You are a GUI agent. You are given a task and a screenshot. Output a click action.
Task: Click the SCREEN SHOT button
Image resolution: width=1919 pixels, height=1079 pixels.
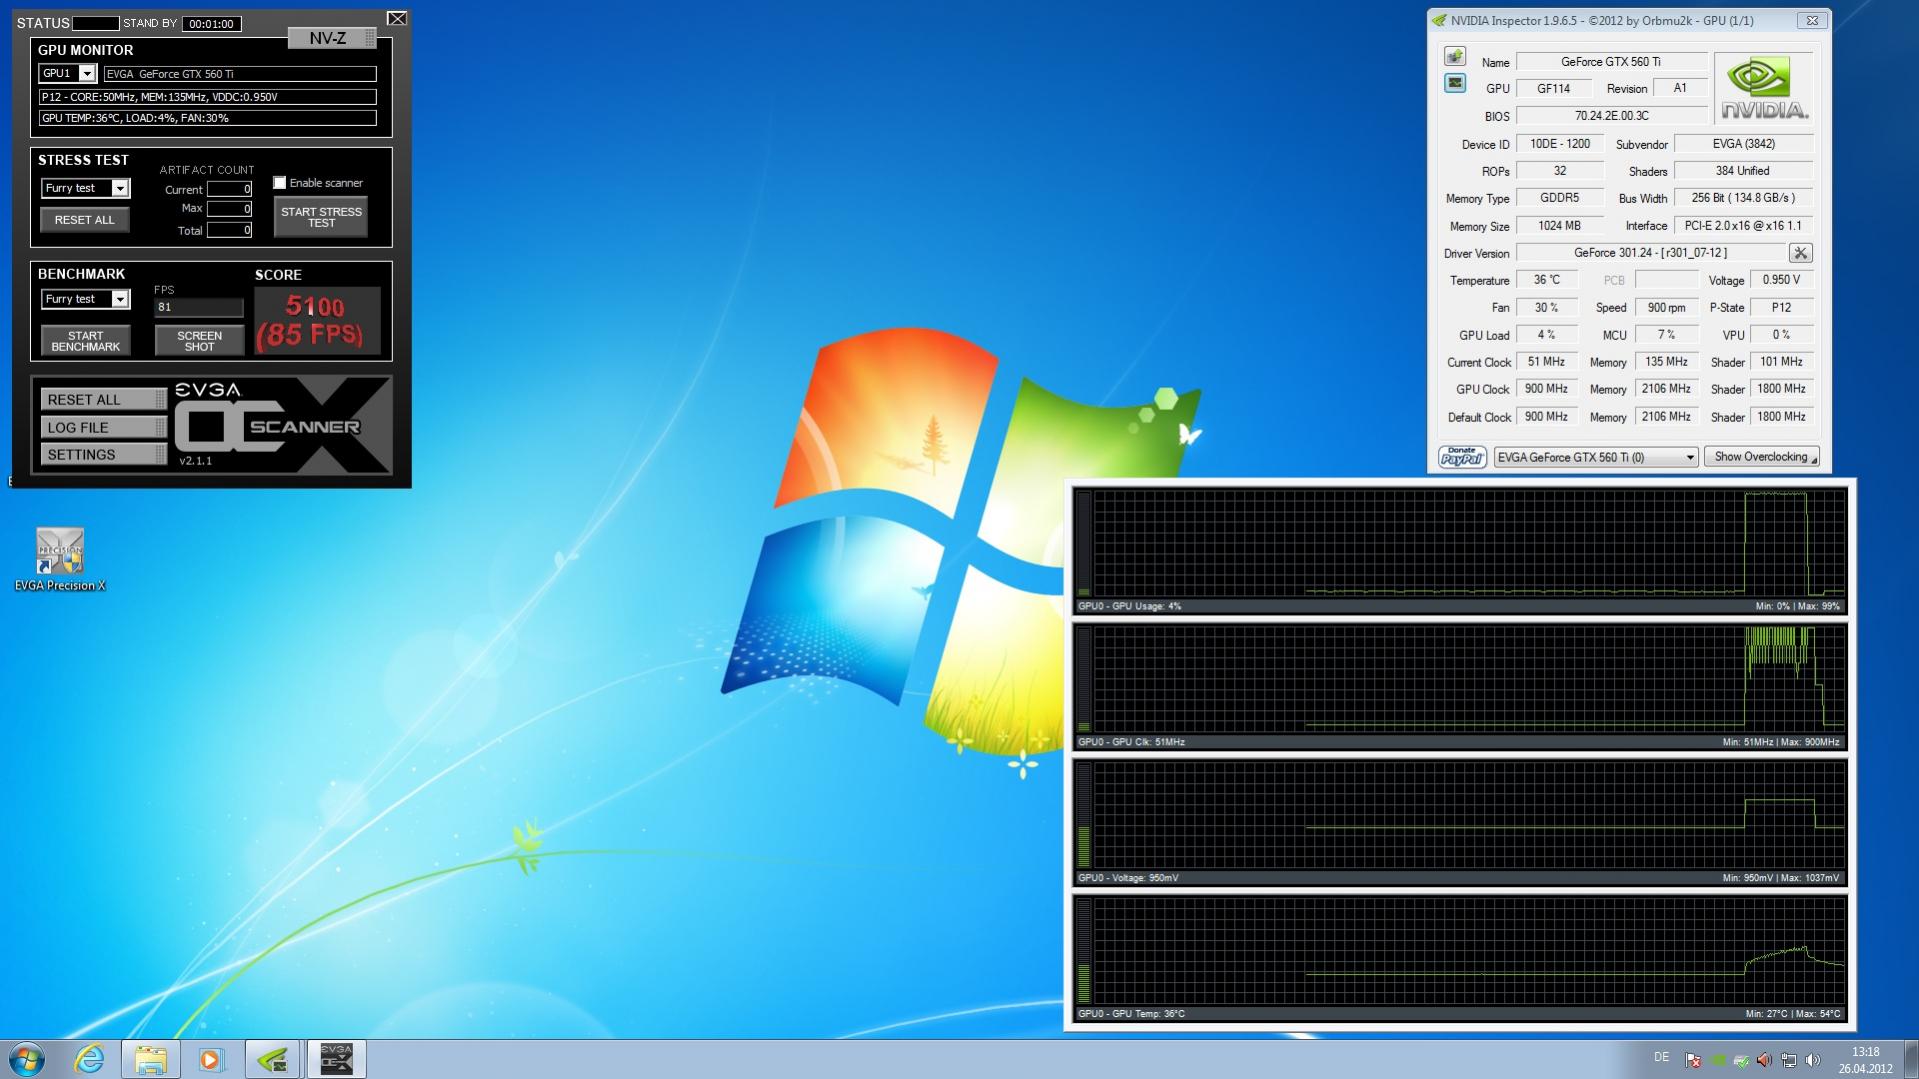[200, 341]
